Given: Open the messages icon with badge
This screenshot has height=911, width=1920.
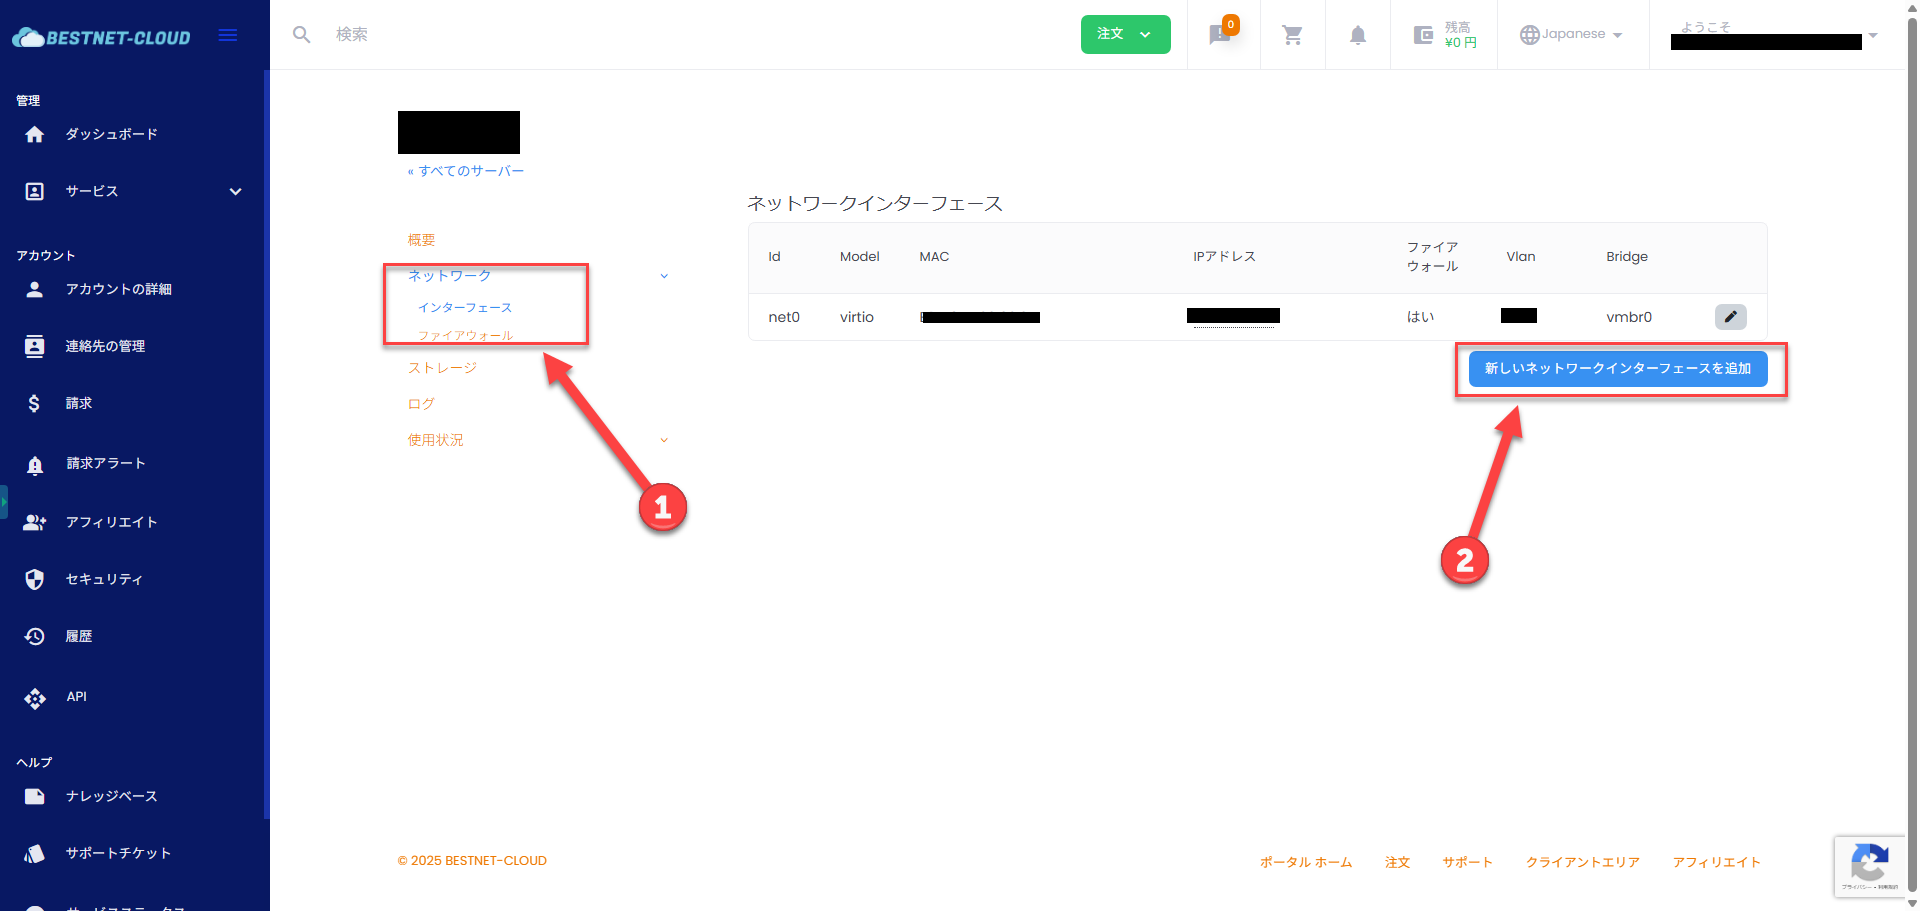Looking at the screenshot, I should tap(1219, 35).
